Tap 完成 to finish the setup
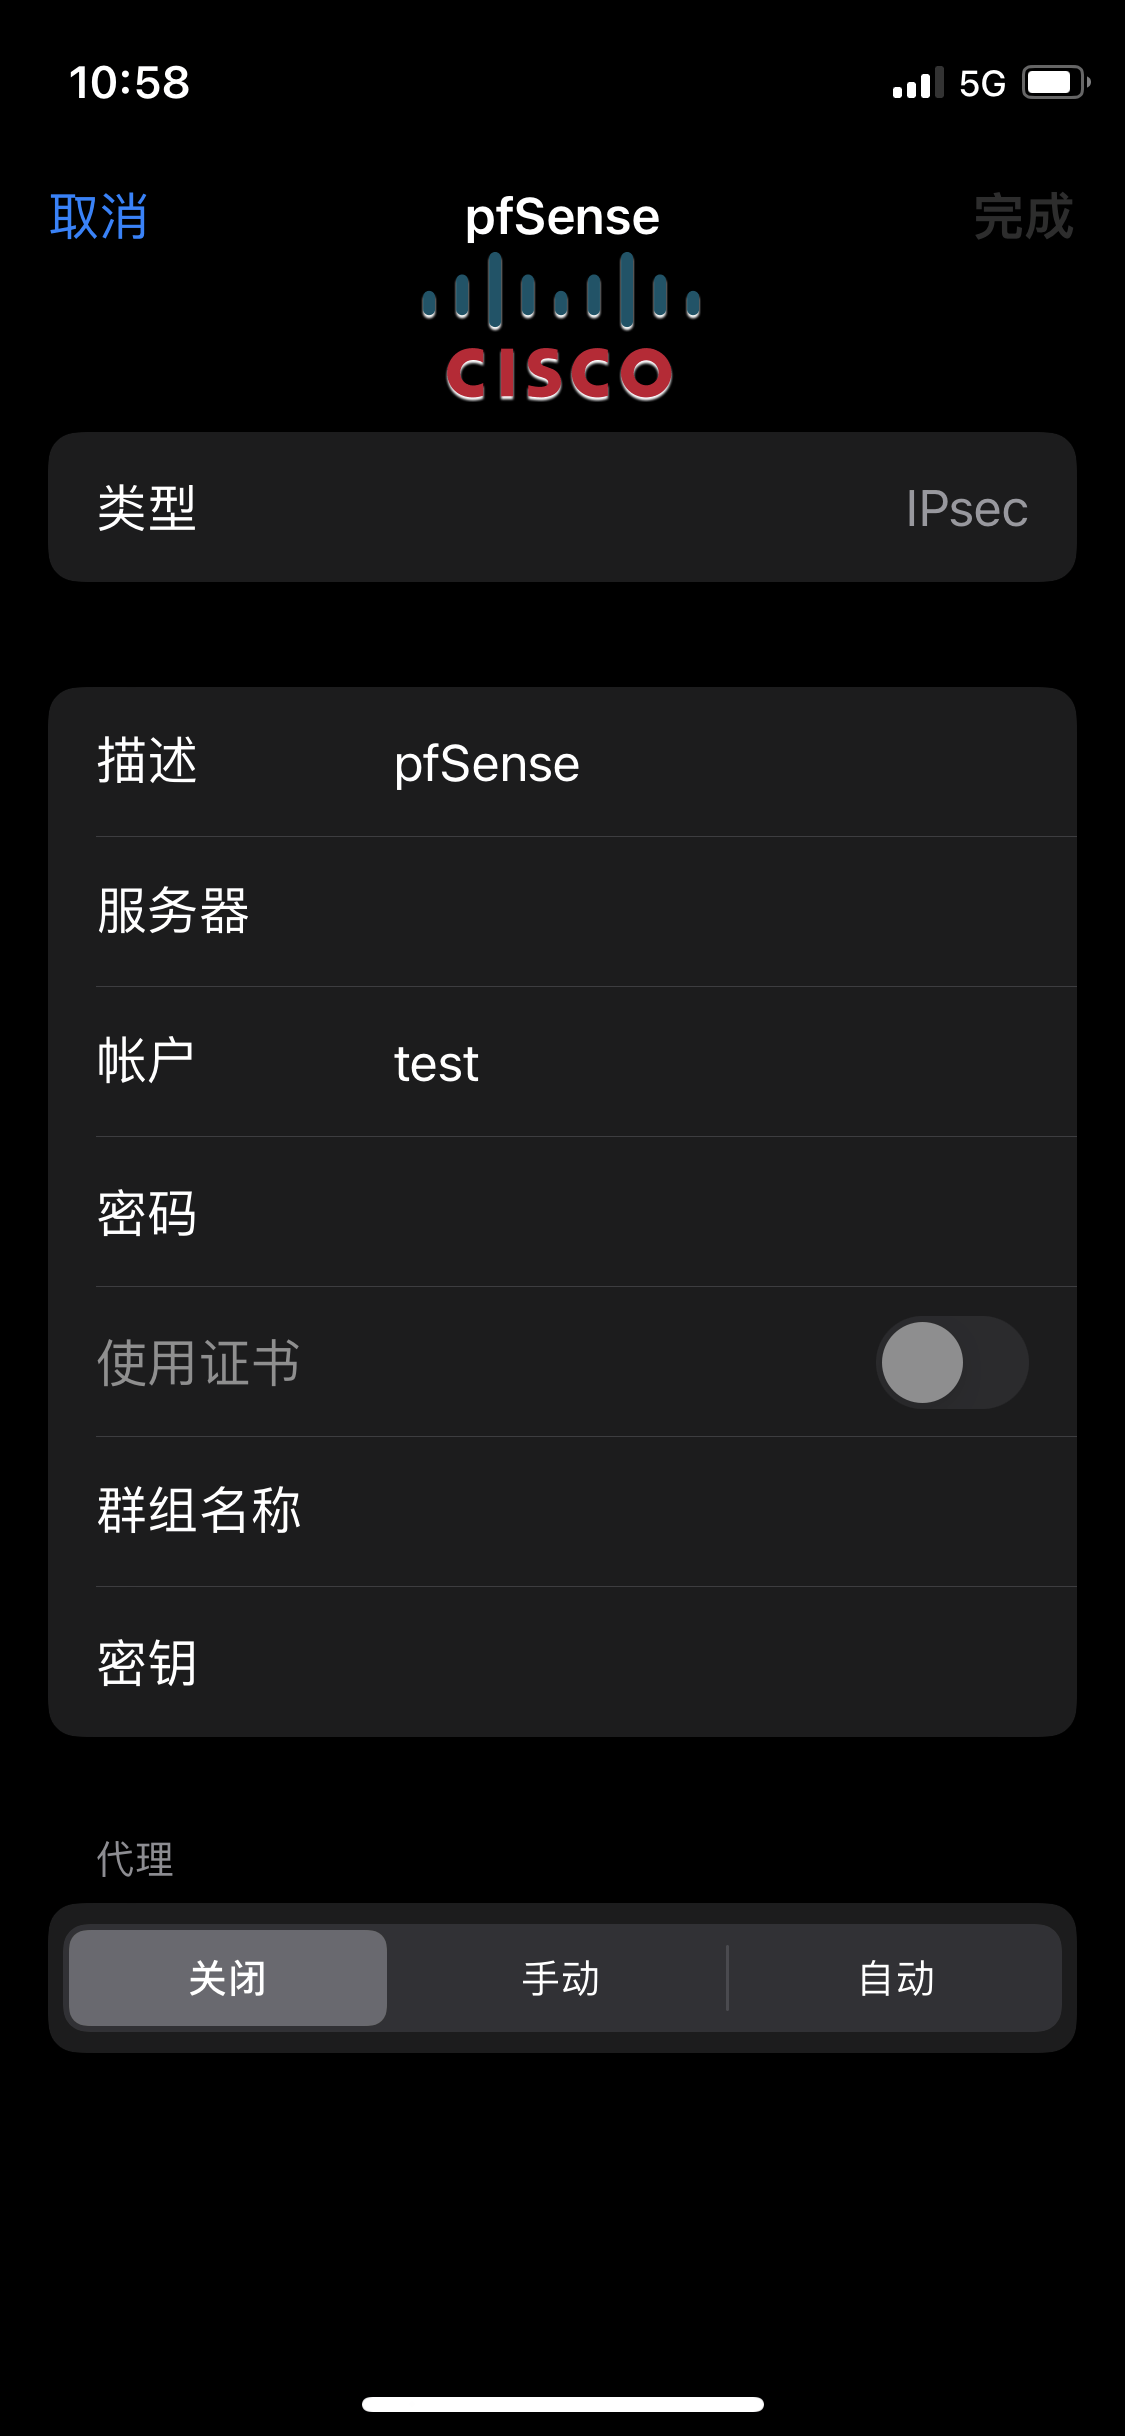This screenshot has height=2436, width=1125. point(1023,217)
